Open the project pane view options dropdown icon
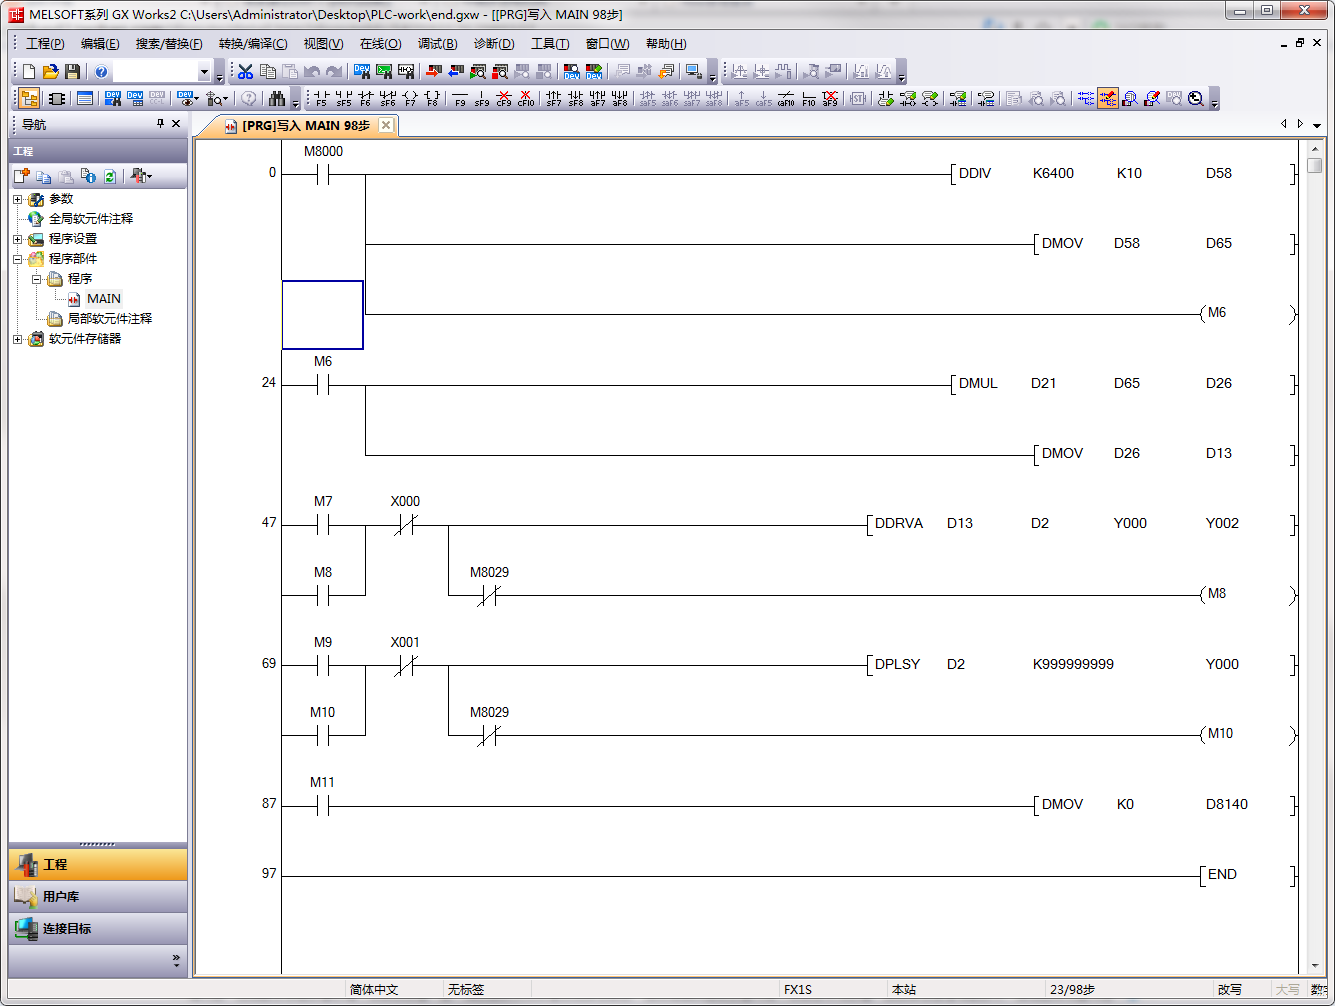The width and height of the screenshot is (1335, 1006). coord(141,176)
